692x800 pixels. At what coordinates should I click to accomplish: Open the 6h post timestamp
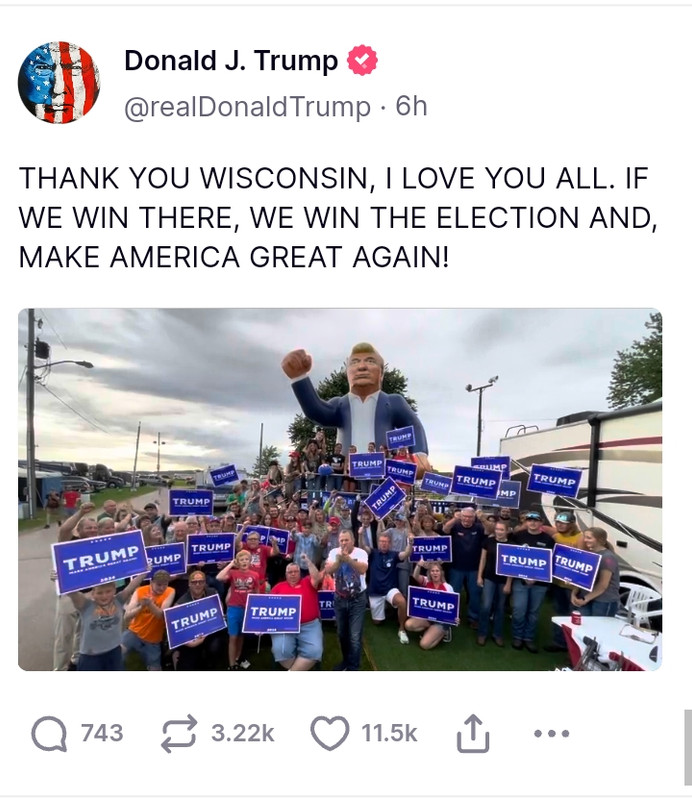pos(411,106)
